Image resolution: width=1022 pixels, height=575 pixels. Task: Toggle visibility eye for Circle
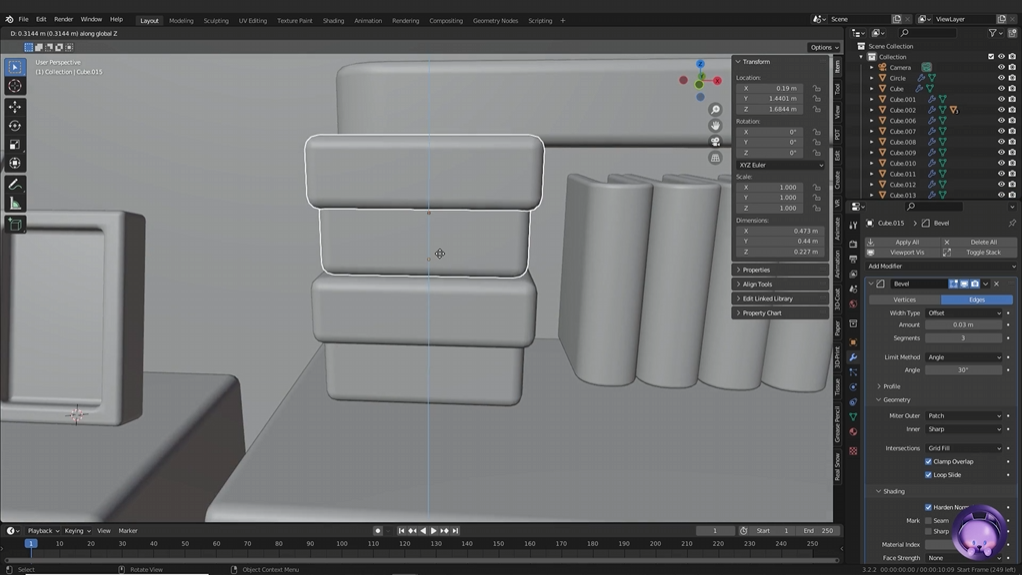point(1001,78)
